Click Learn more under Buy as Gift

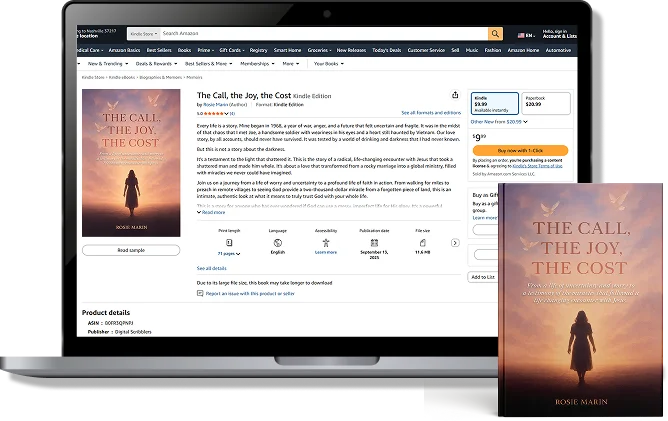(x=484, y=218)
